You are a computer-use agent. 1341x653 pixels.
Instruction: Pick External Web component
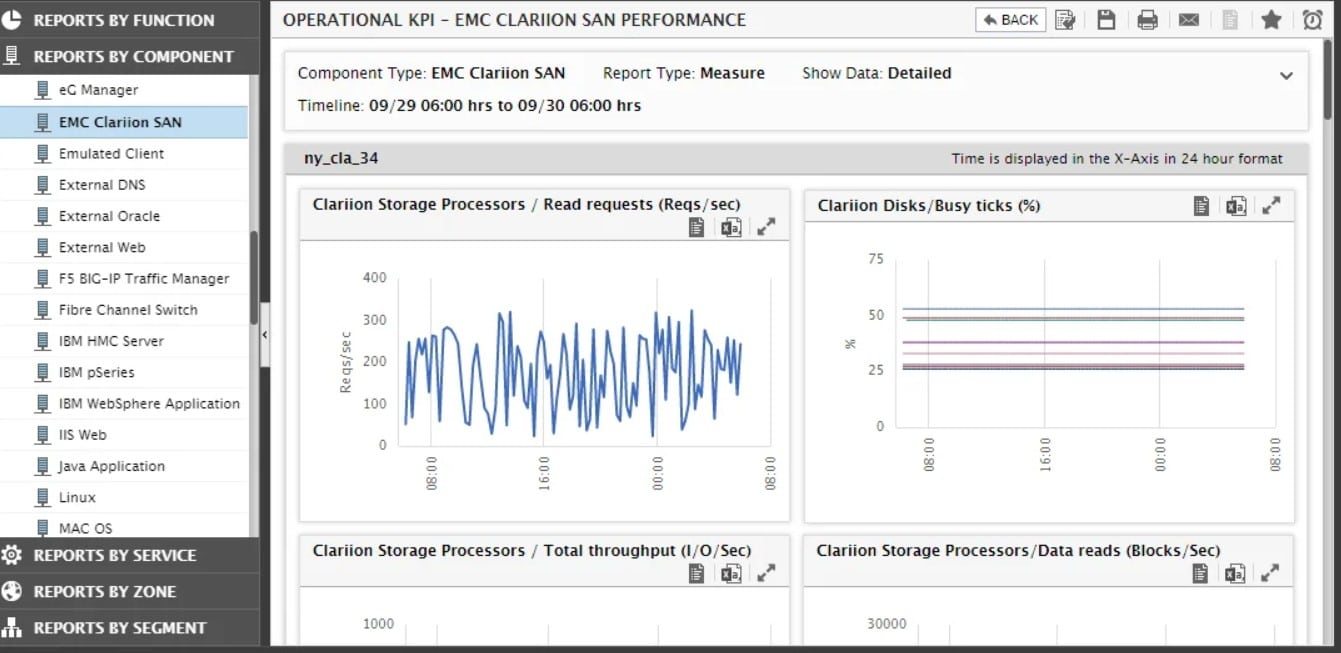(124, 247)
